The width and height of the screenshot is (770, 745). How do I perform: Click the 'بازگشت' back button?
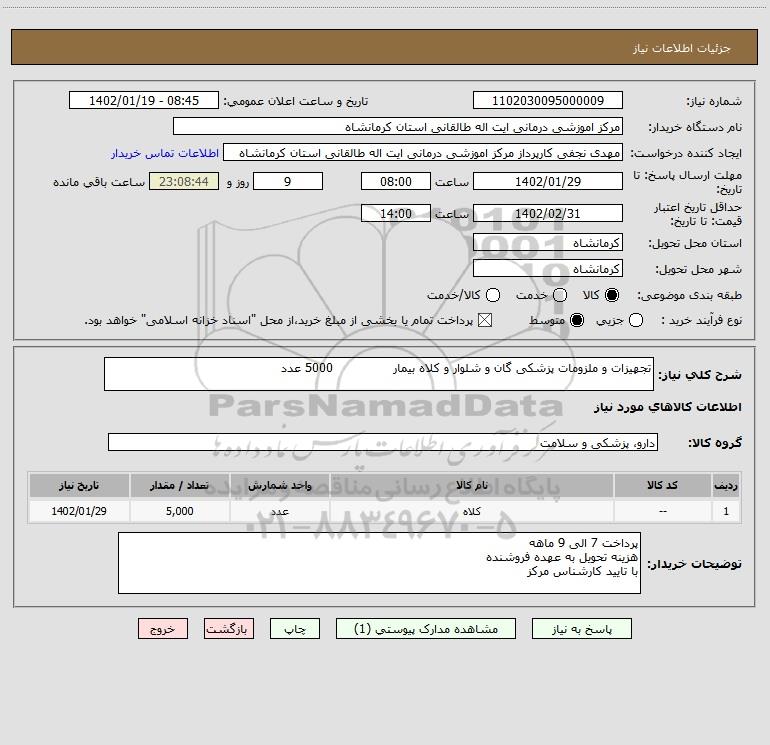[x=229, y=629]
